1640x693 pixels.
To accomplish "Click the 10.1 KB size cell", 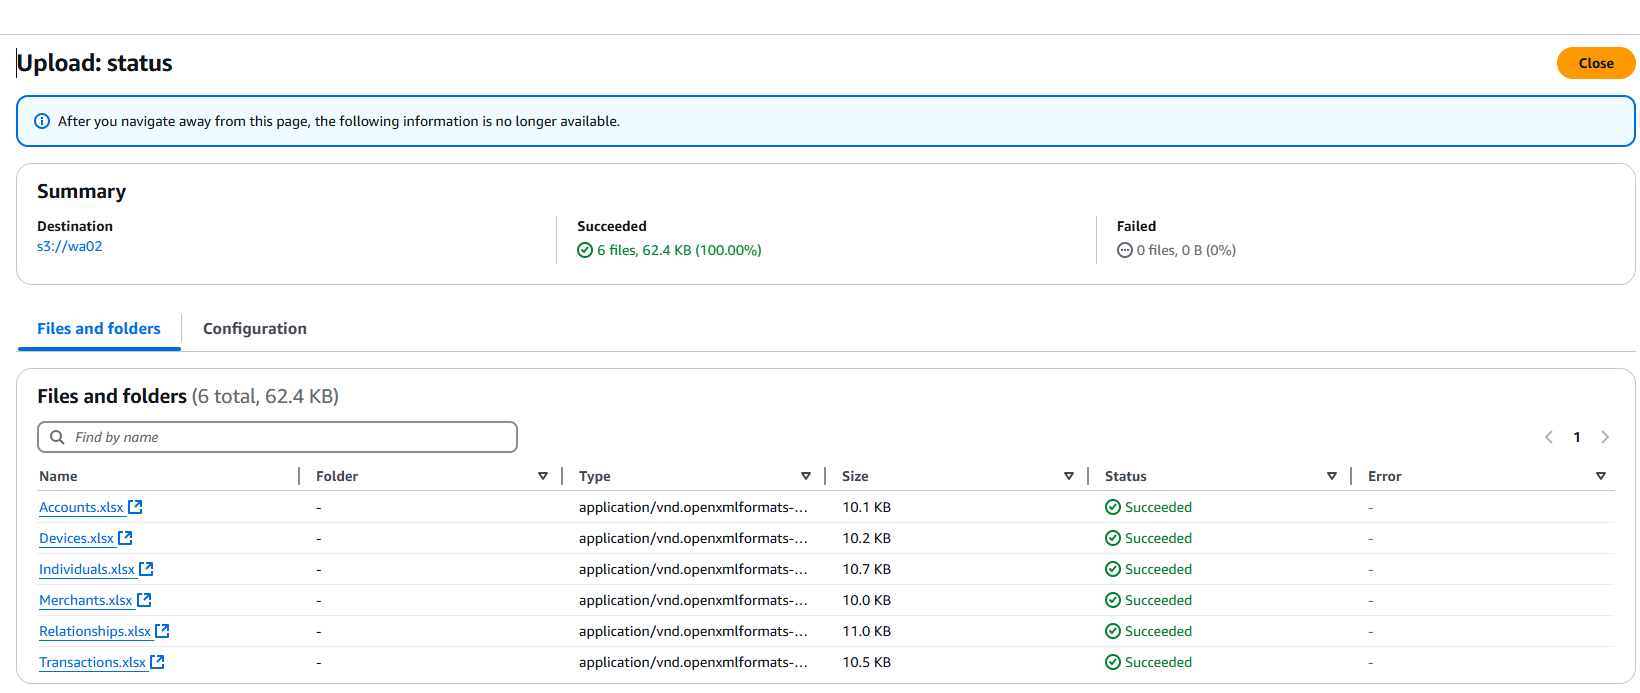I will tap(866, 507).
